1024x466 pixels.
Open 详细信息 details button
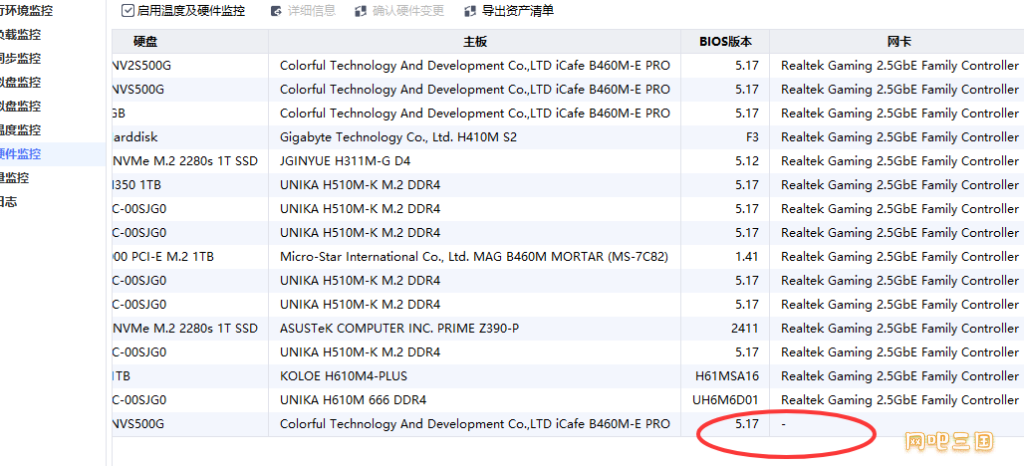click(x=303, y=11)
